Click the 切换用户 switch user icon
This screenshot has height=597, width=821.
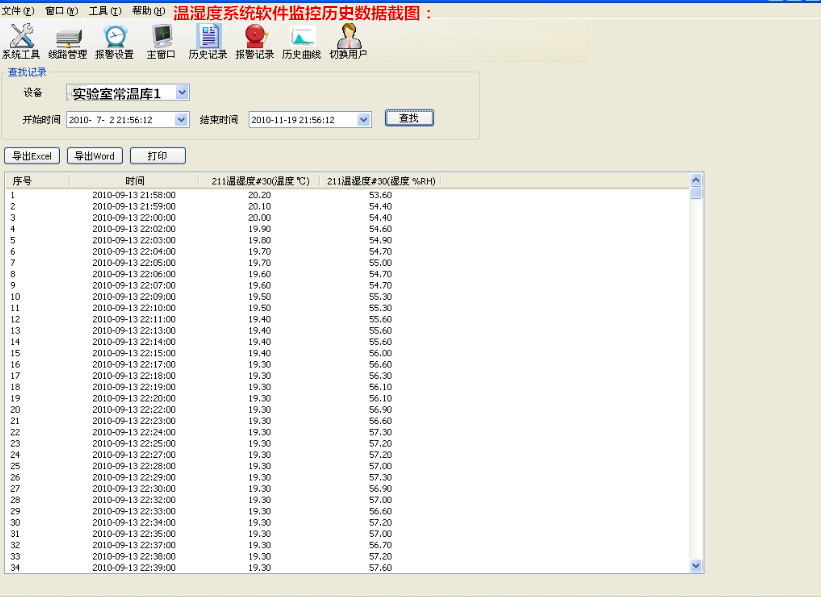348,38
